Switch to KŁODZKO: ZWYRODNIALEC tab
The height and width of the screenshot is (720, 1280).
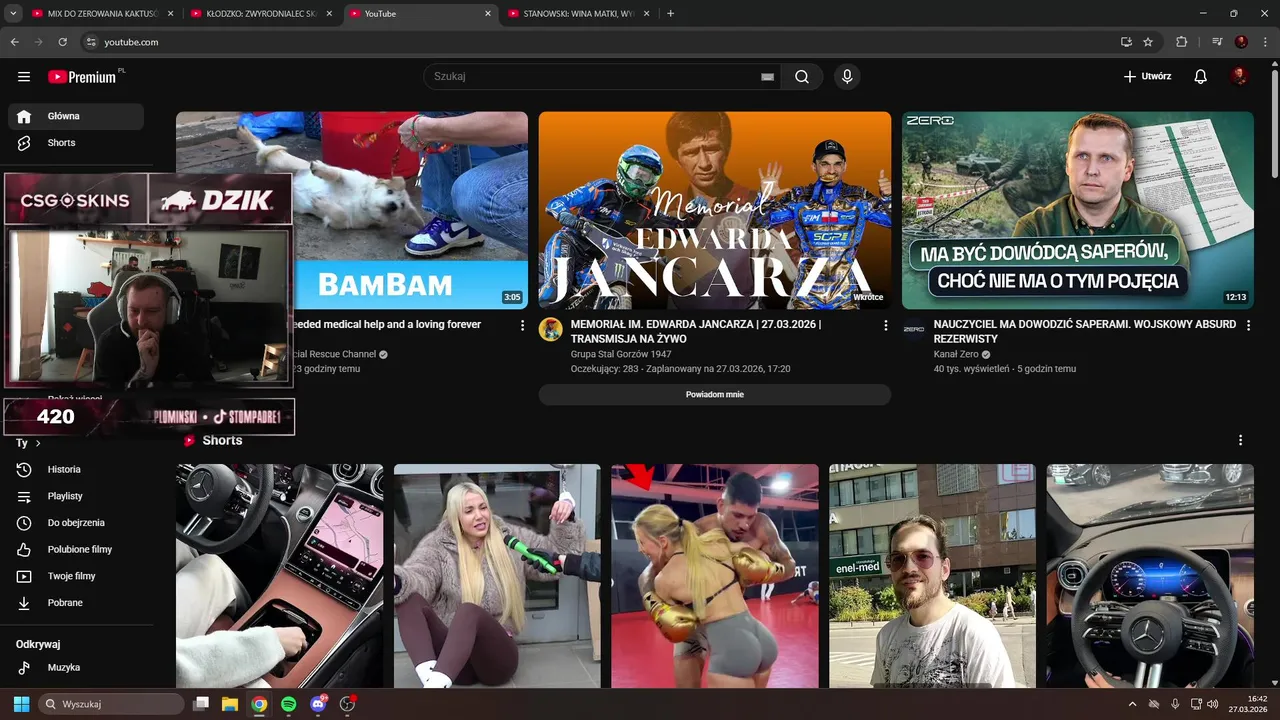click(x=262, y=14)
